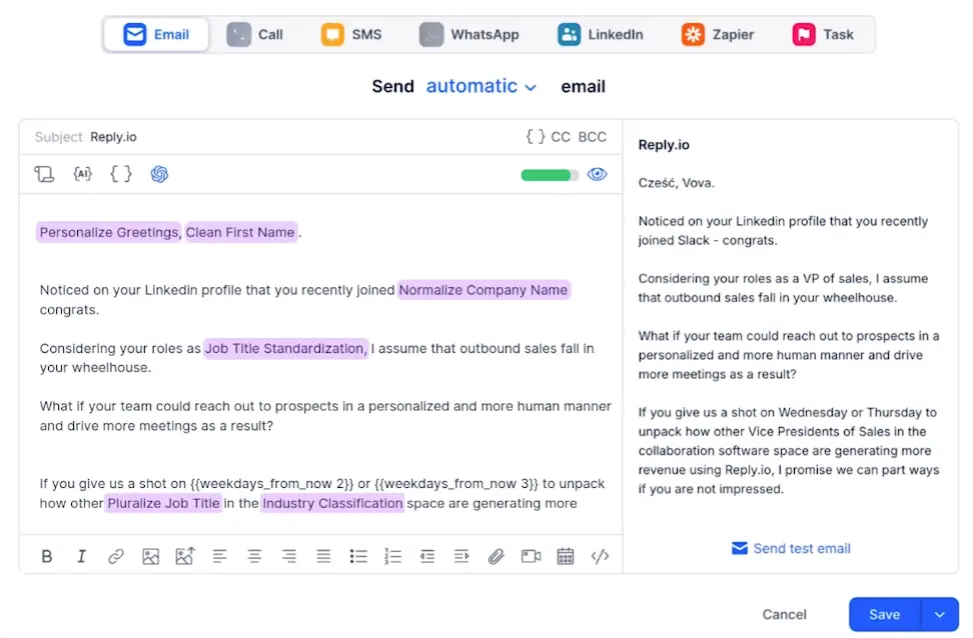Viewport: 973px width, 638px height.
Task: Click the Send test email link
Action: pos(791,548)
